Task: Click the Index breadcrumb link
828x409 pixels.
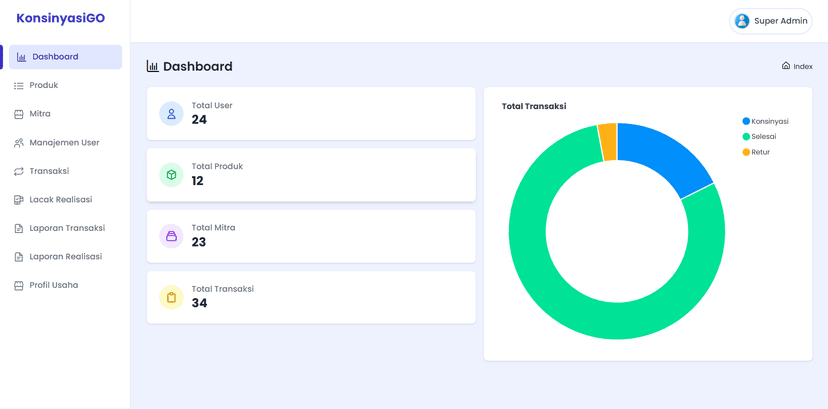Action: [x=802, y=66]
